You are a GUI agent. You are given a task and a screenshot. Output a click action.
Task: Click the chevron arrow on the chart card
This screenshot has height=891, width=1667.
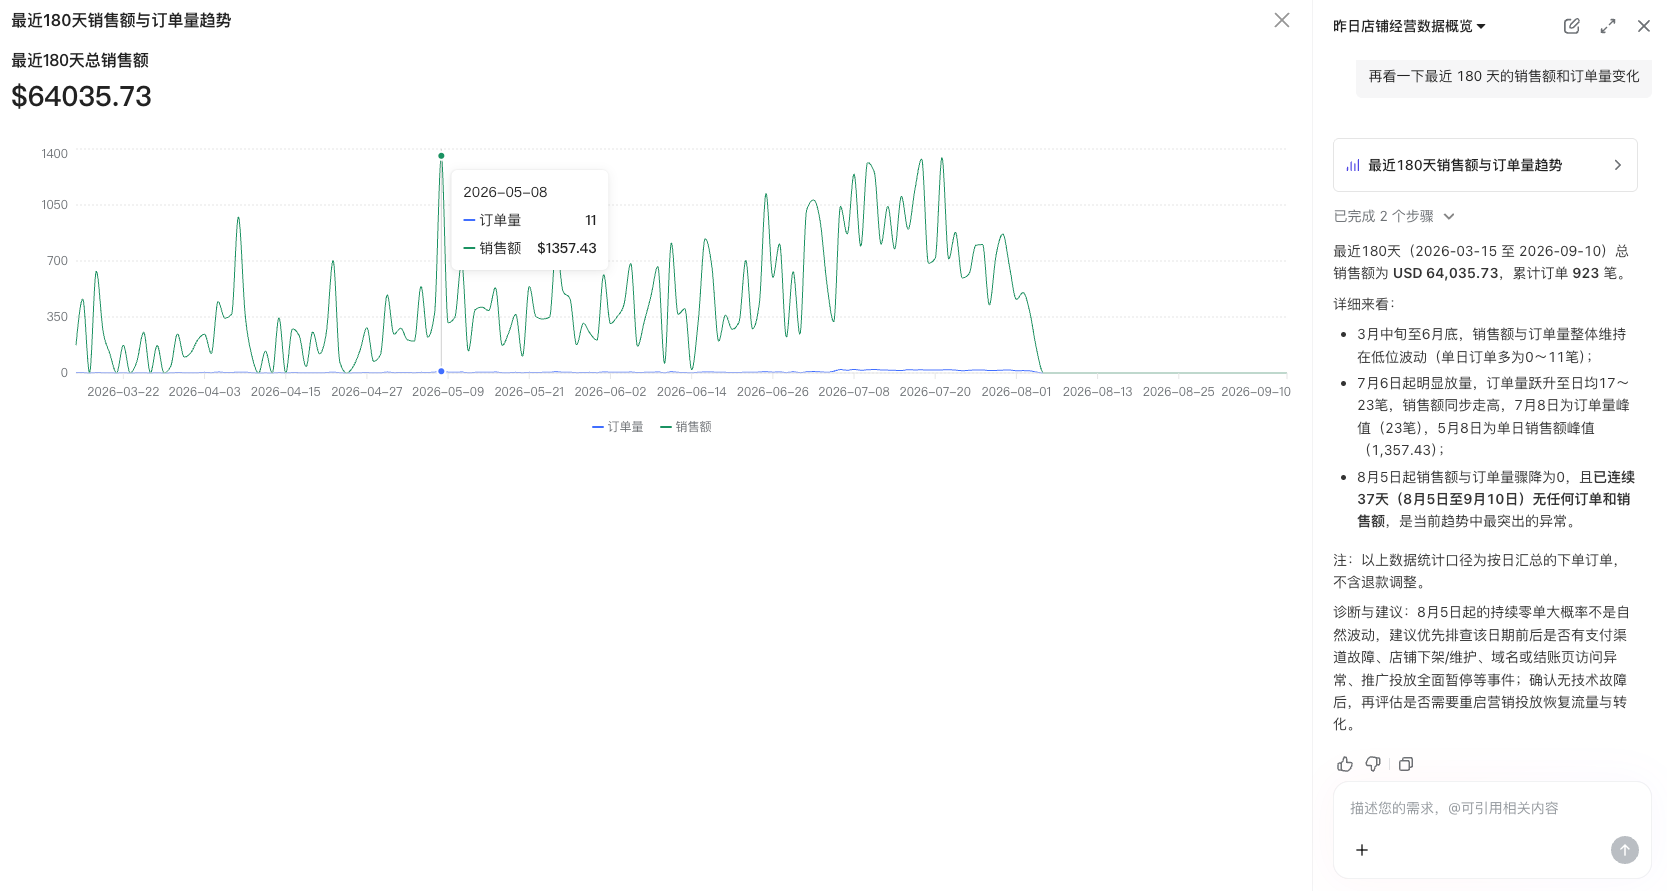(x=1617, y=165)
